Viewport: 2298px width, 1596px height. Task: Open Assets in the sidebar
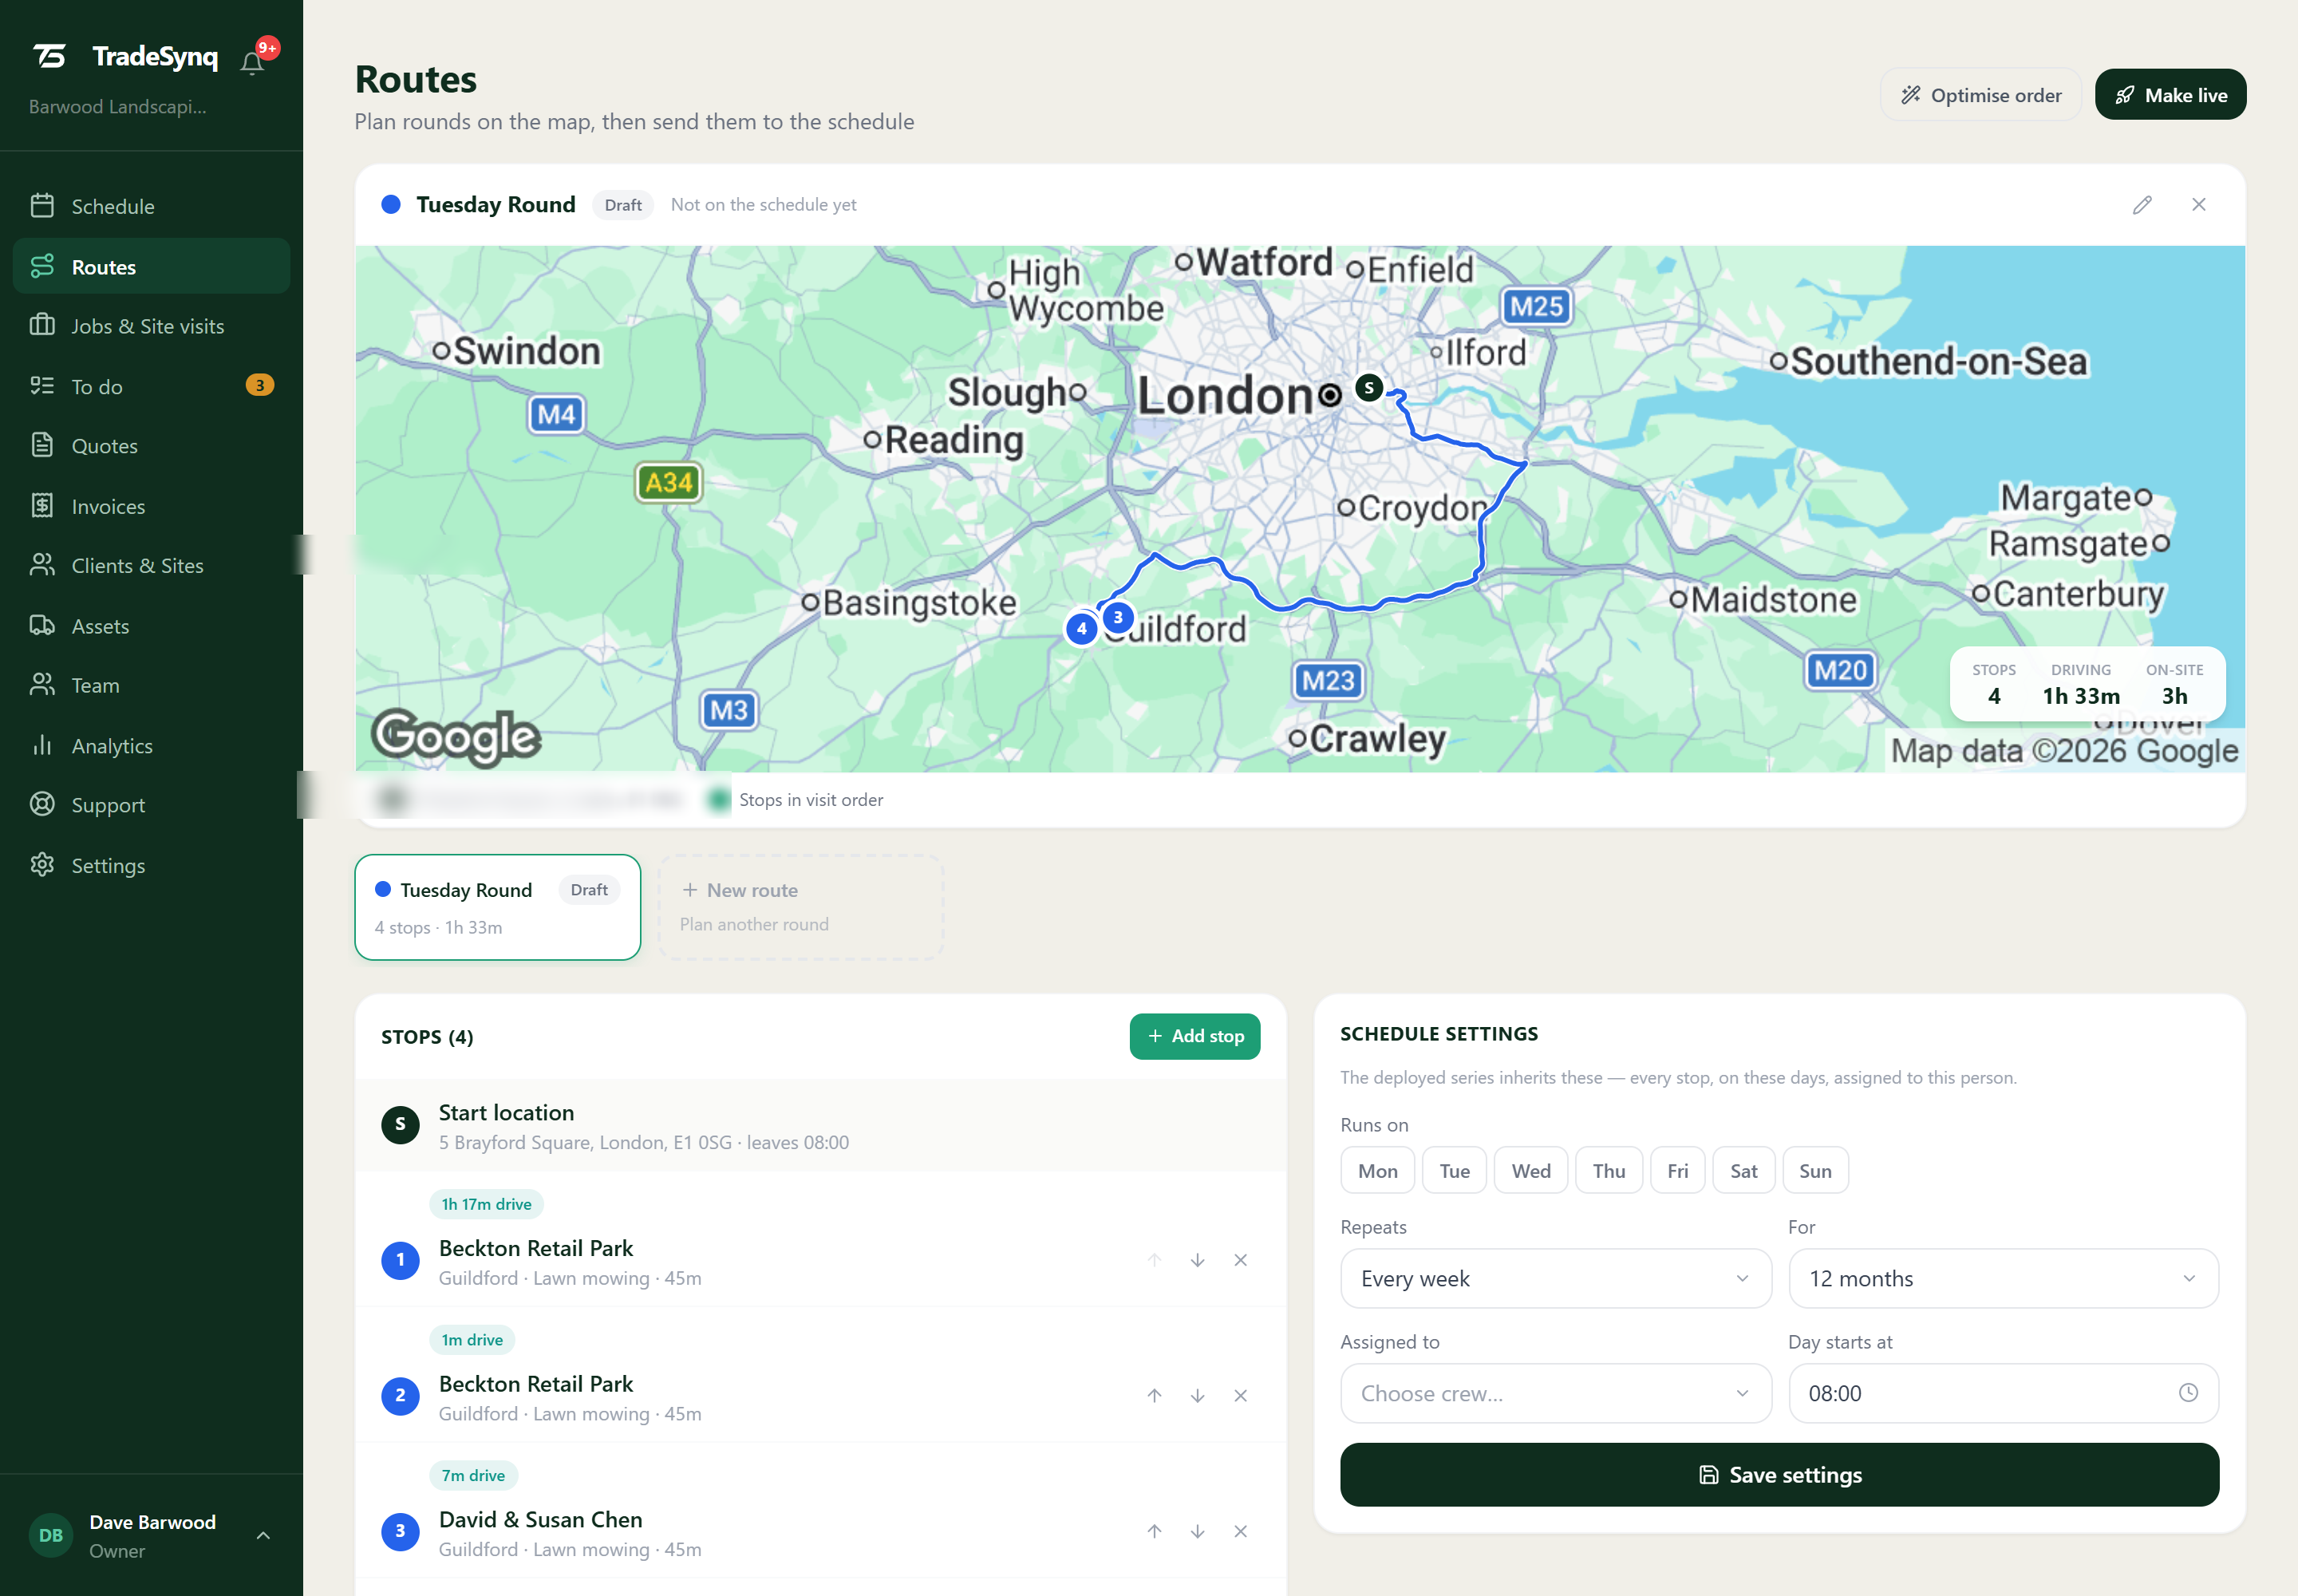[151, 626]
